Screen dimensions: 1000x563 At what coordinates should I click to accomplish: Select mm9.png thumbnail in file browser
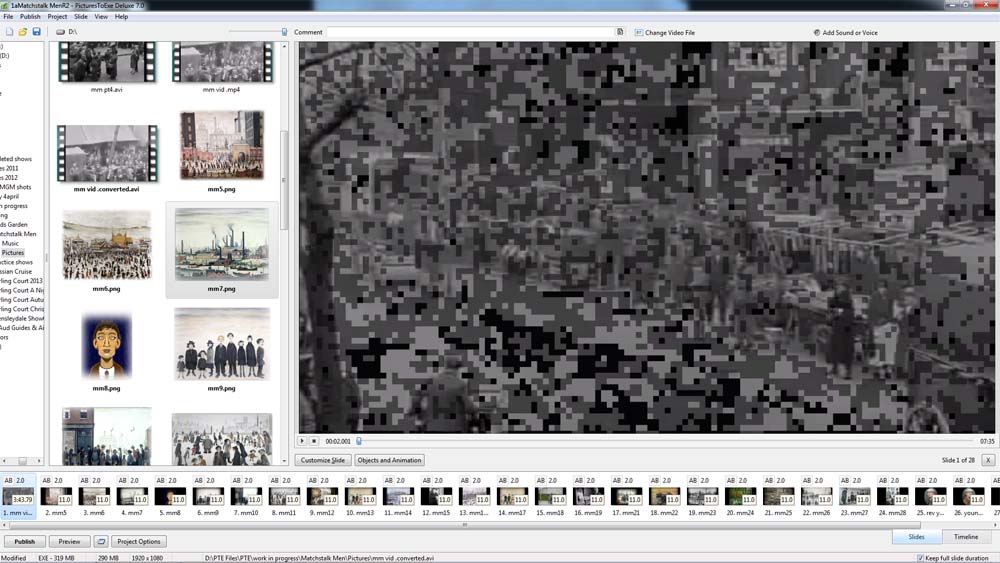click(x=221, y=344)
